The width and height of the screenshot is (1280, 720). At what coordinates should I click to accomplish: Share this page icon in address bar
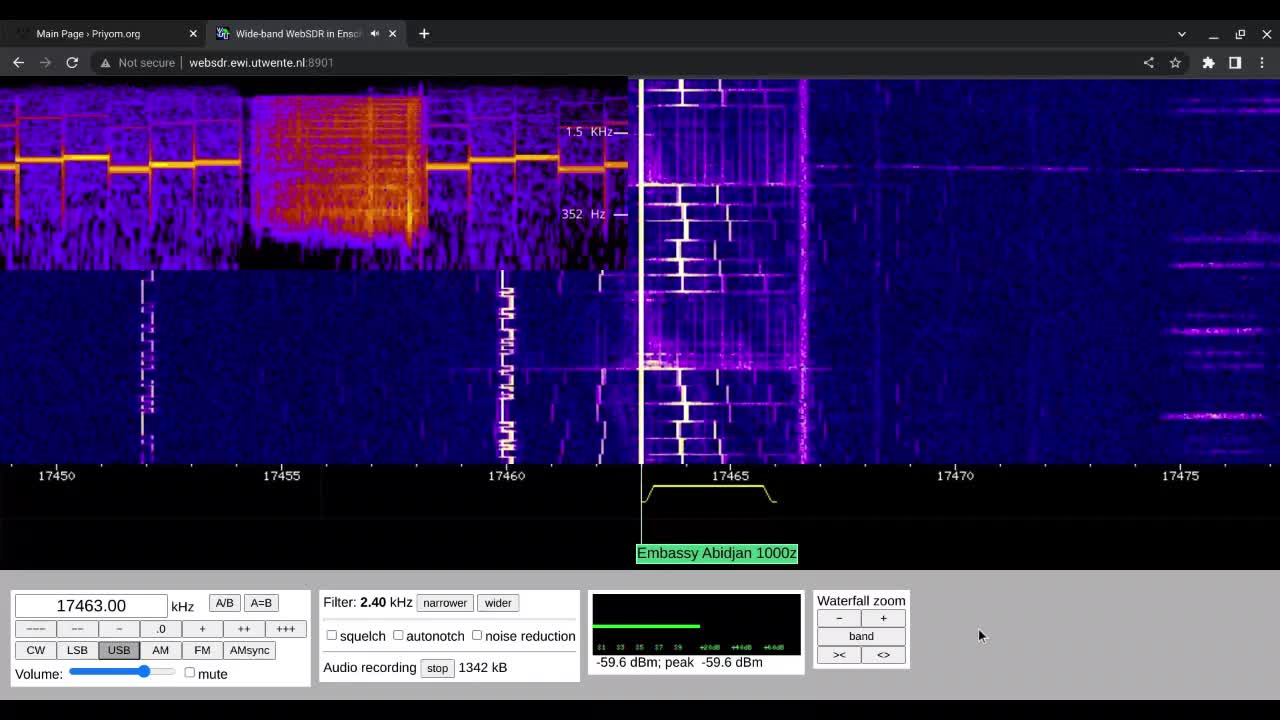(x=1148, y=62)
